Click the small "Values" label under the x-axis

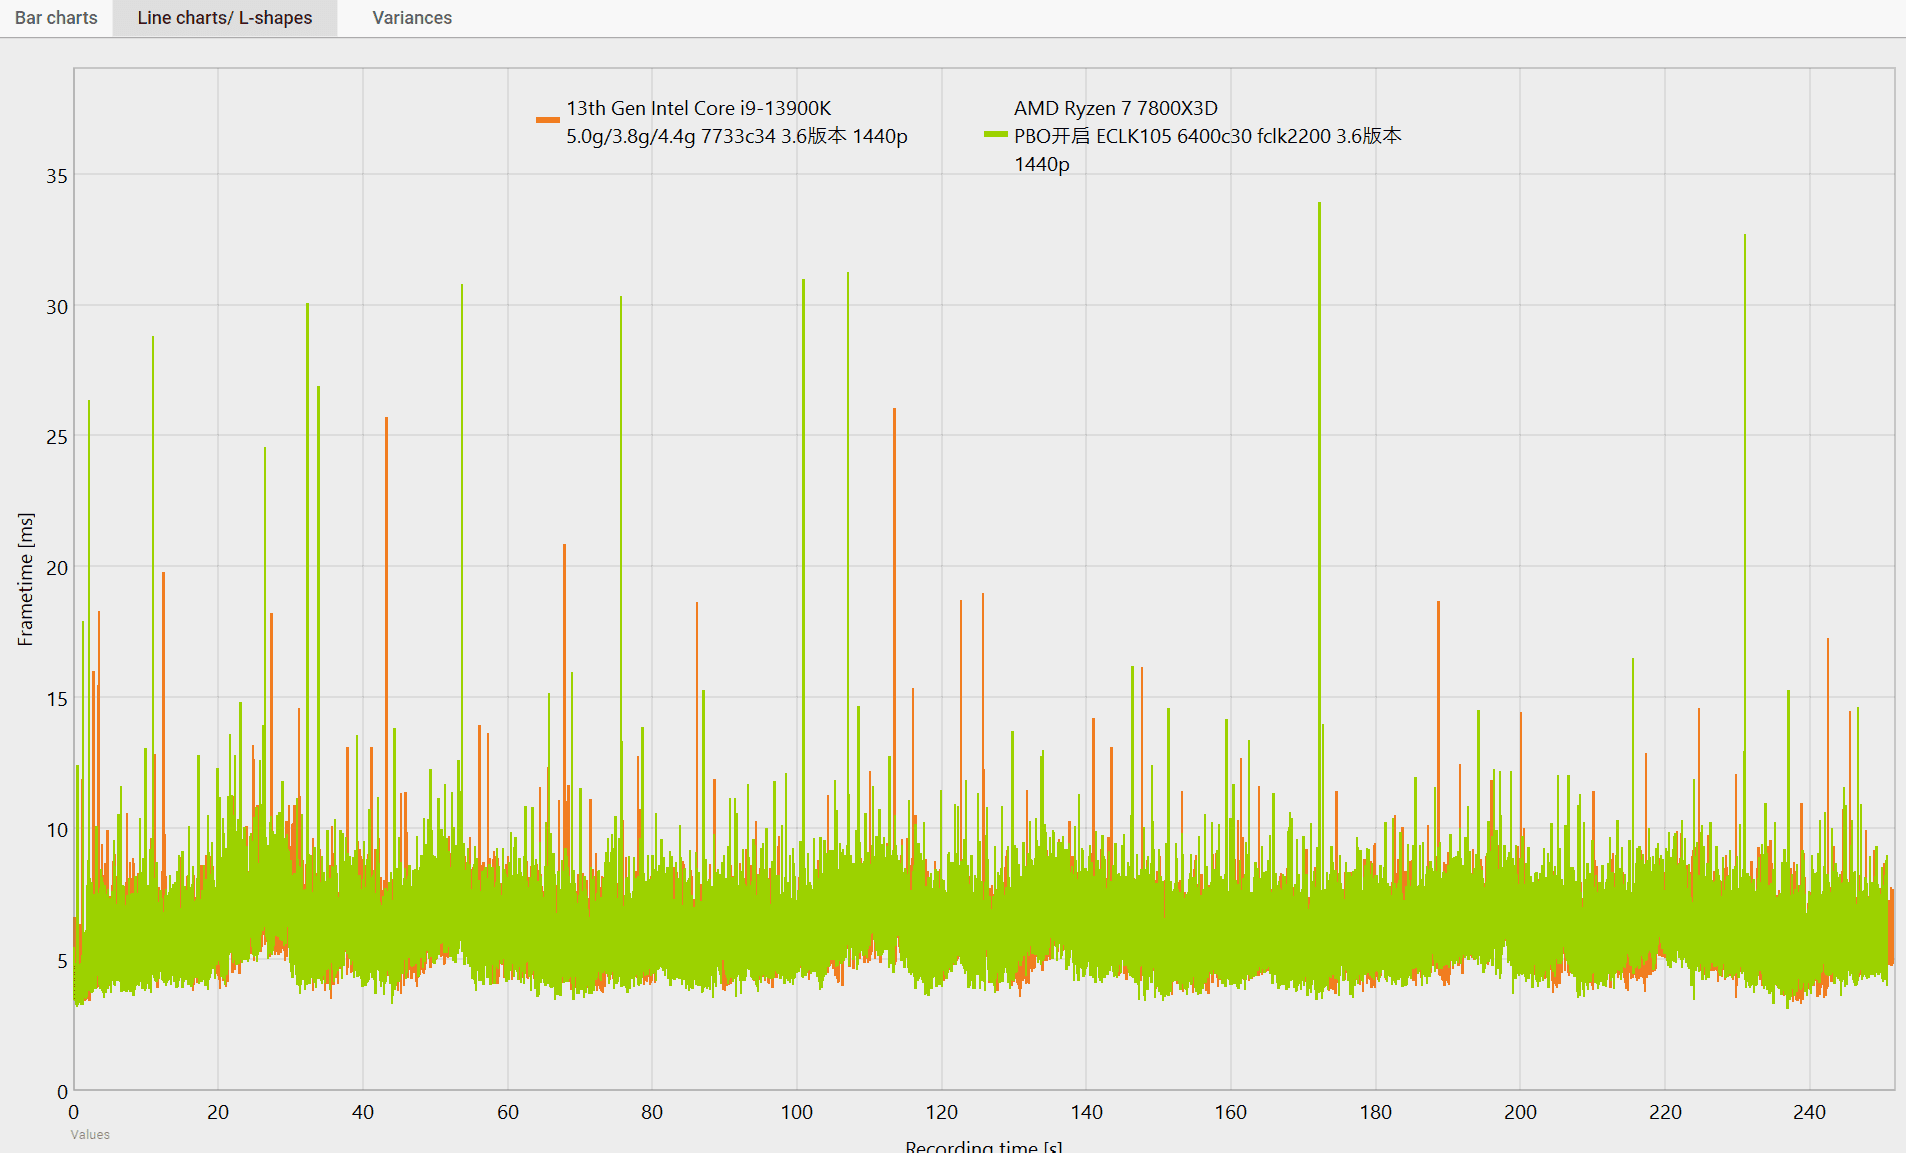[x=90, y=1134]
